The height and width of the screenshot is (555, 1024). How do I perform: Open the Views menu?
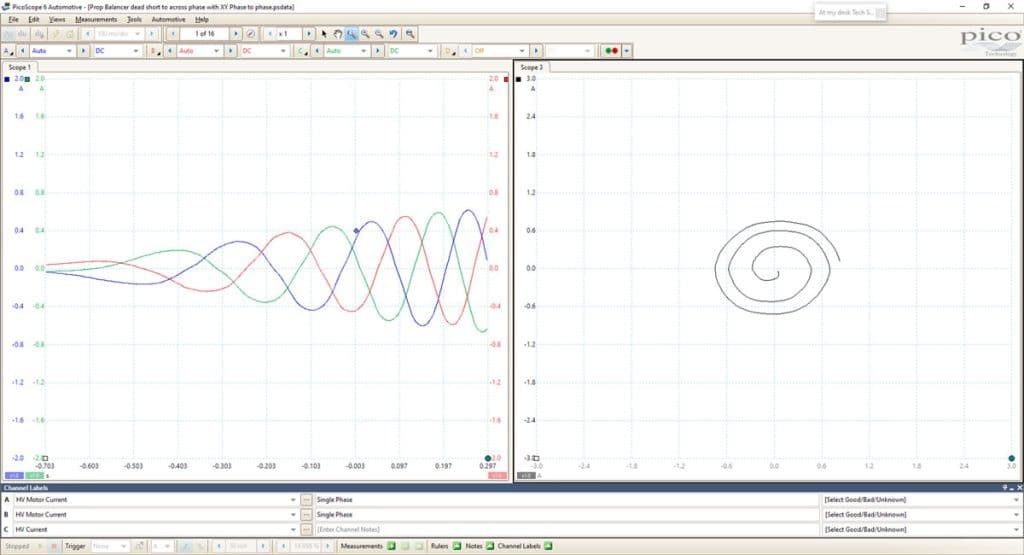click(57, 20)
